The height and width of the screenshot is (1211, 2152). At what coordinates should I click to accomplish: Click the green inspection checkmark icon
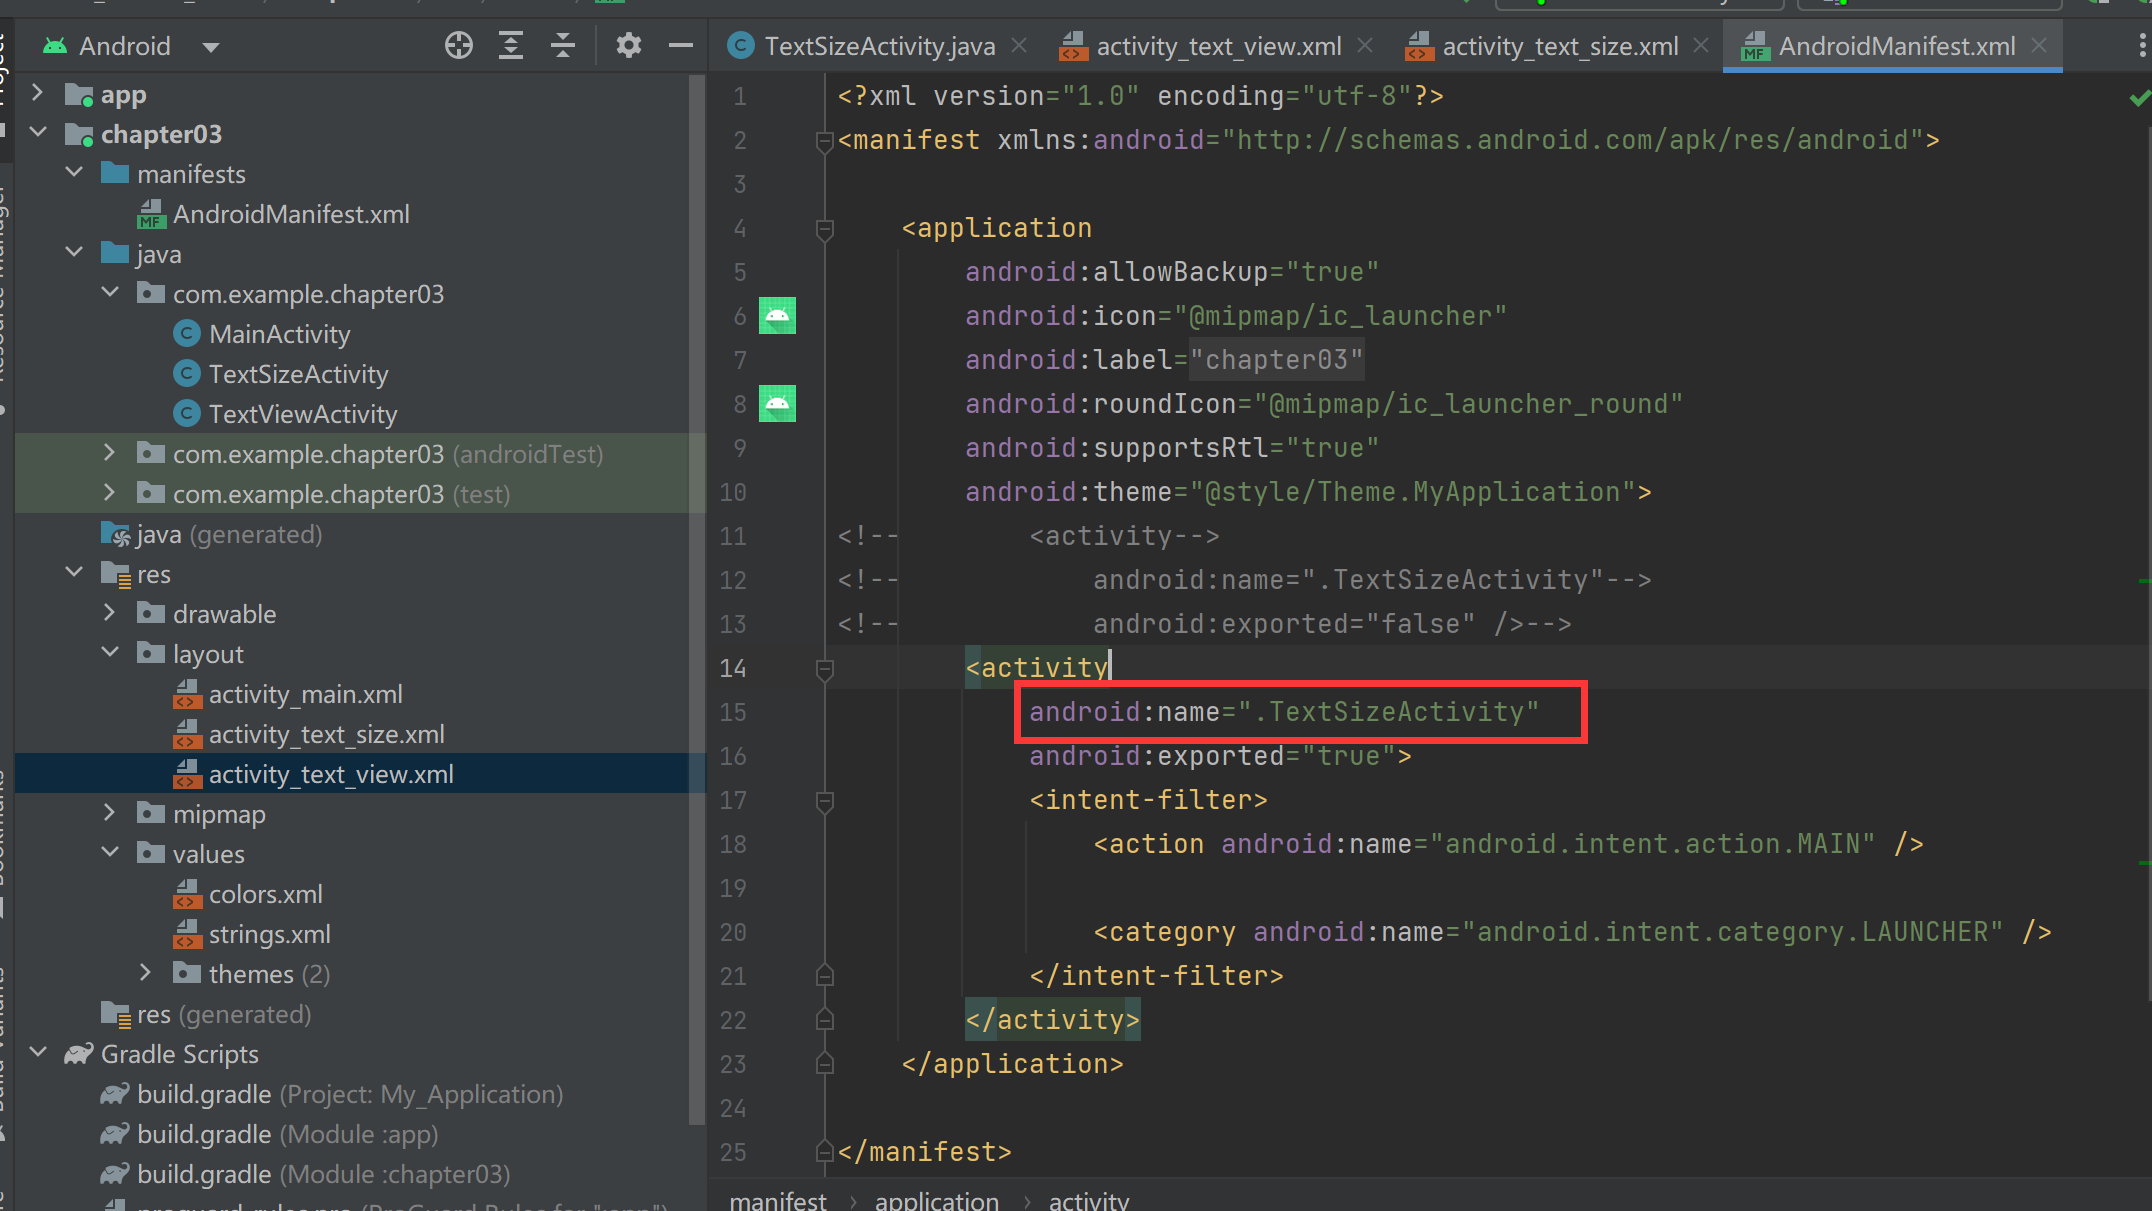tap(2138, 97)
